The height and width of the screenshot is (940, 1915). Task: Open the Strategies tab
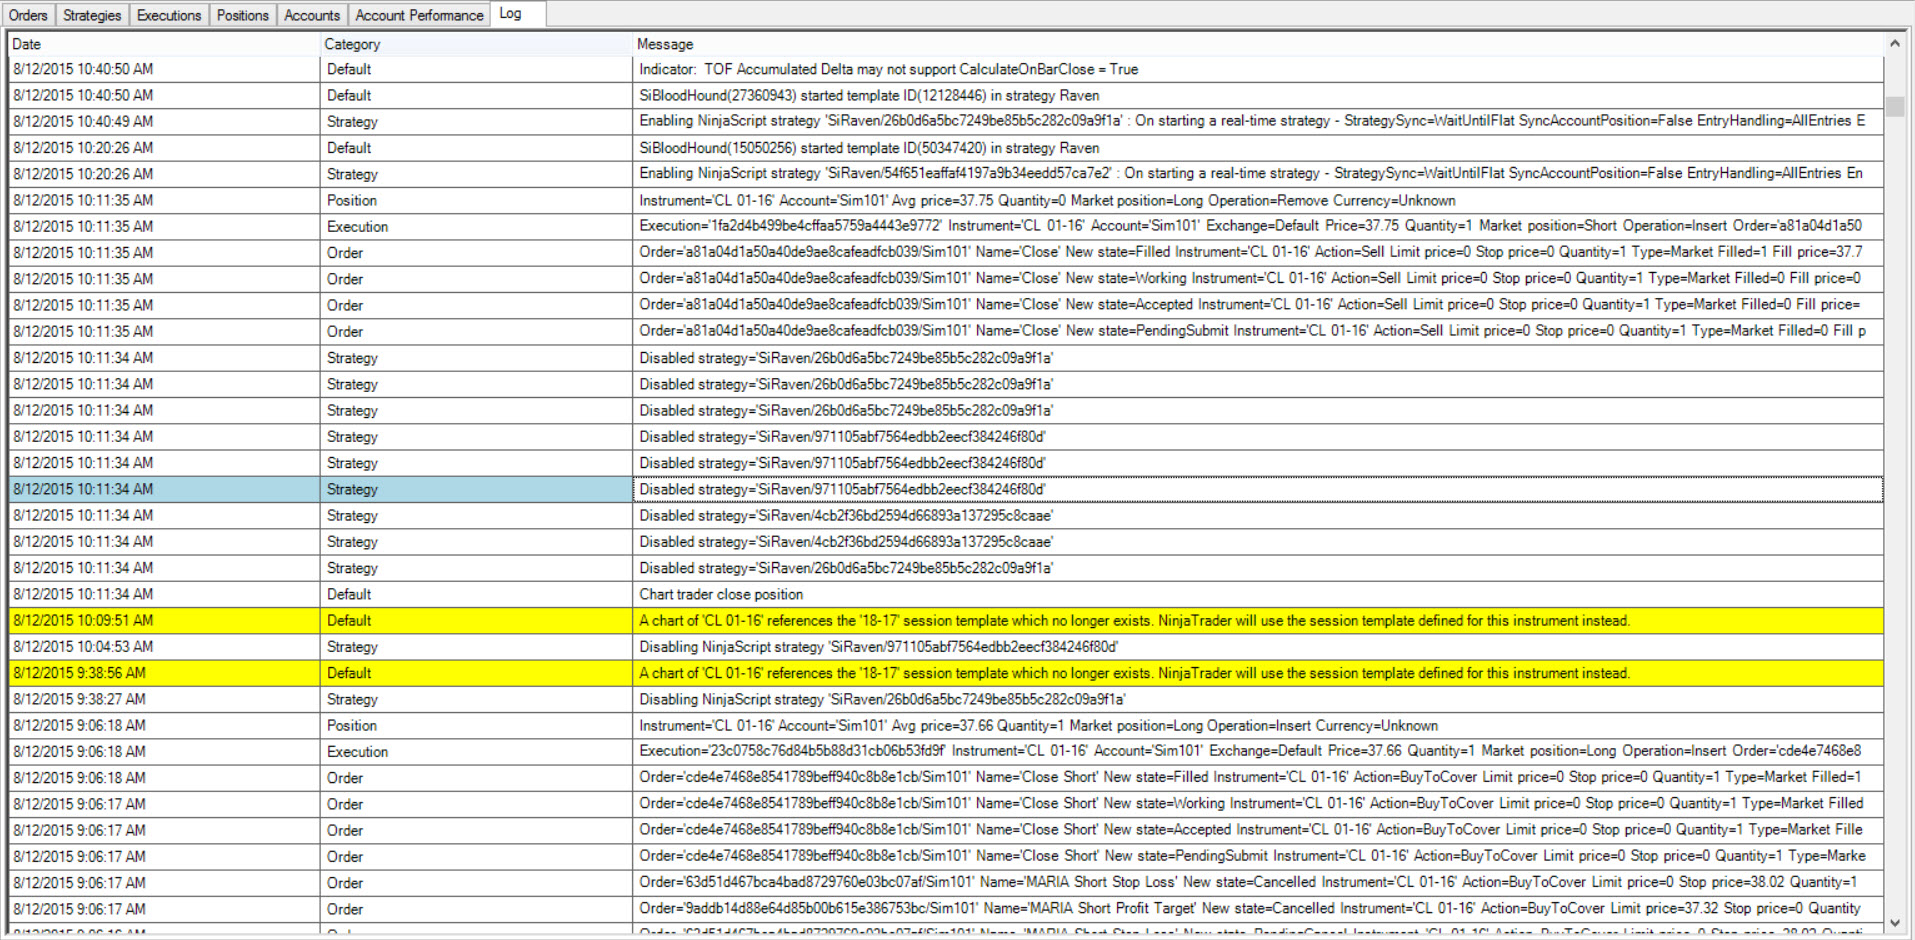coord(92,15)
